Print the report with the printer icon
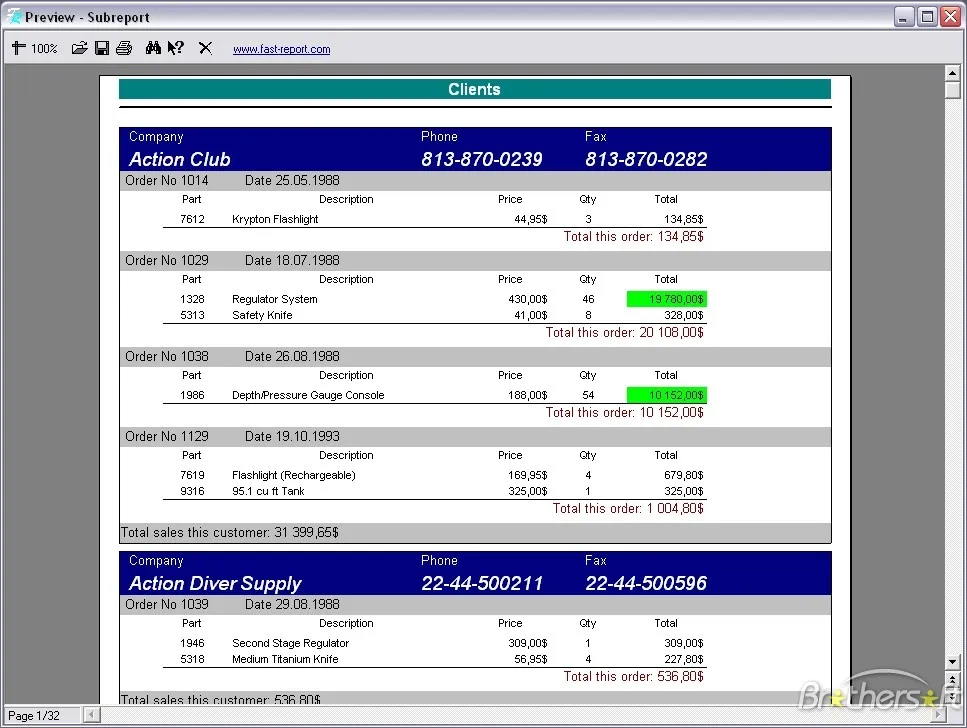The height and width of the screenshot is (728, 967). tap(124, 48)
